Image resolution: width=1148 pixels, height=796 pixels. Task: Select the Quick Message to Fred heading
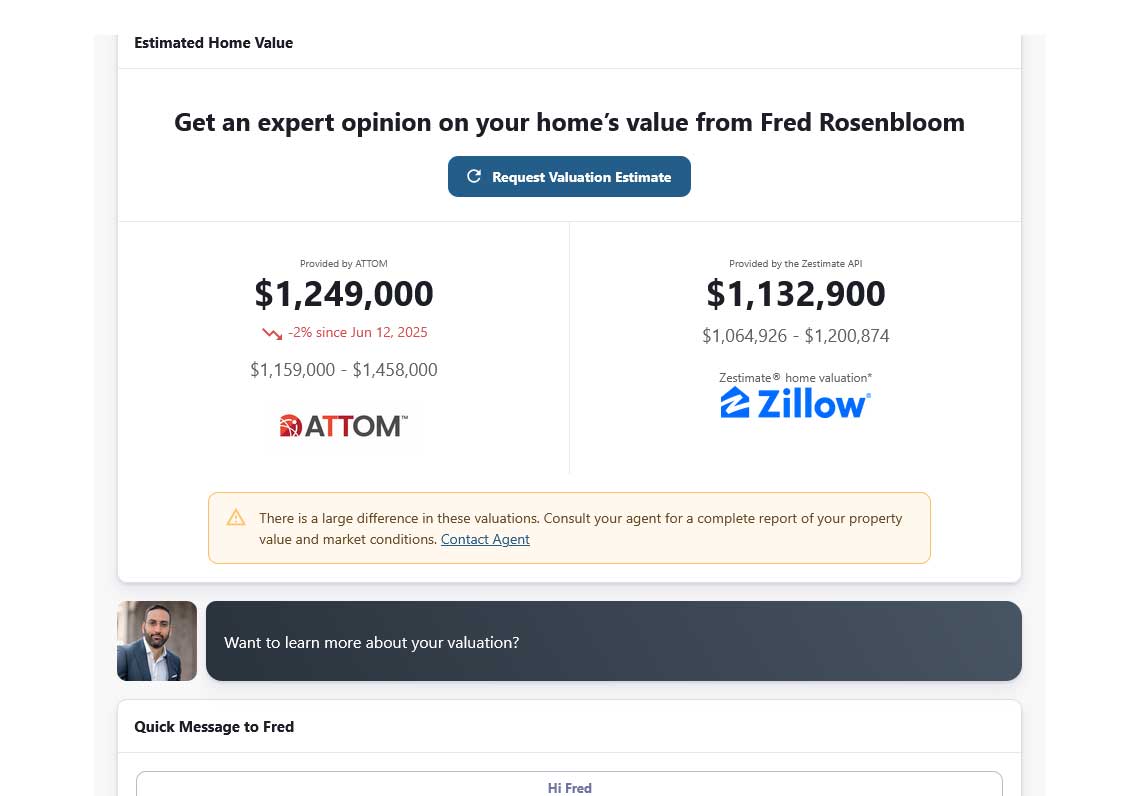coord(214,727)
